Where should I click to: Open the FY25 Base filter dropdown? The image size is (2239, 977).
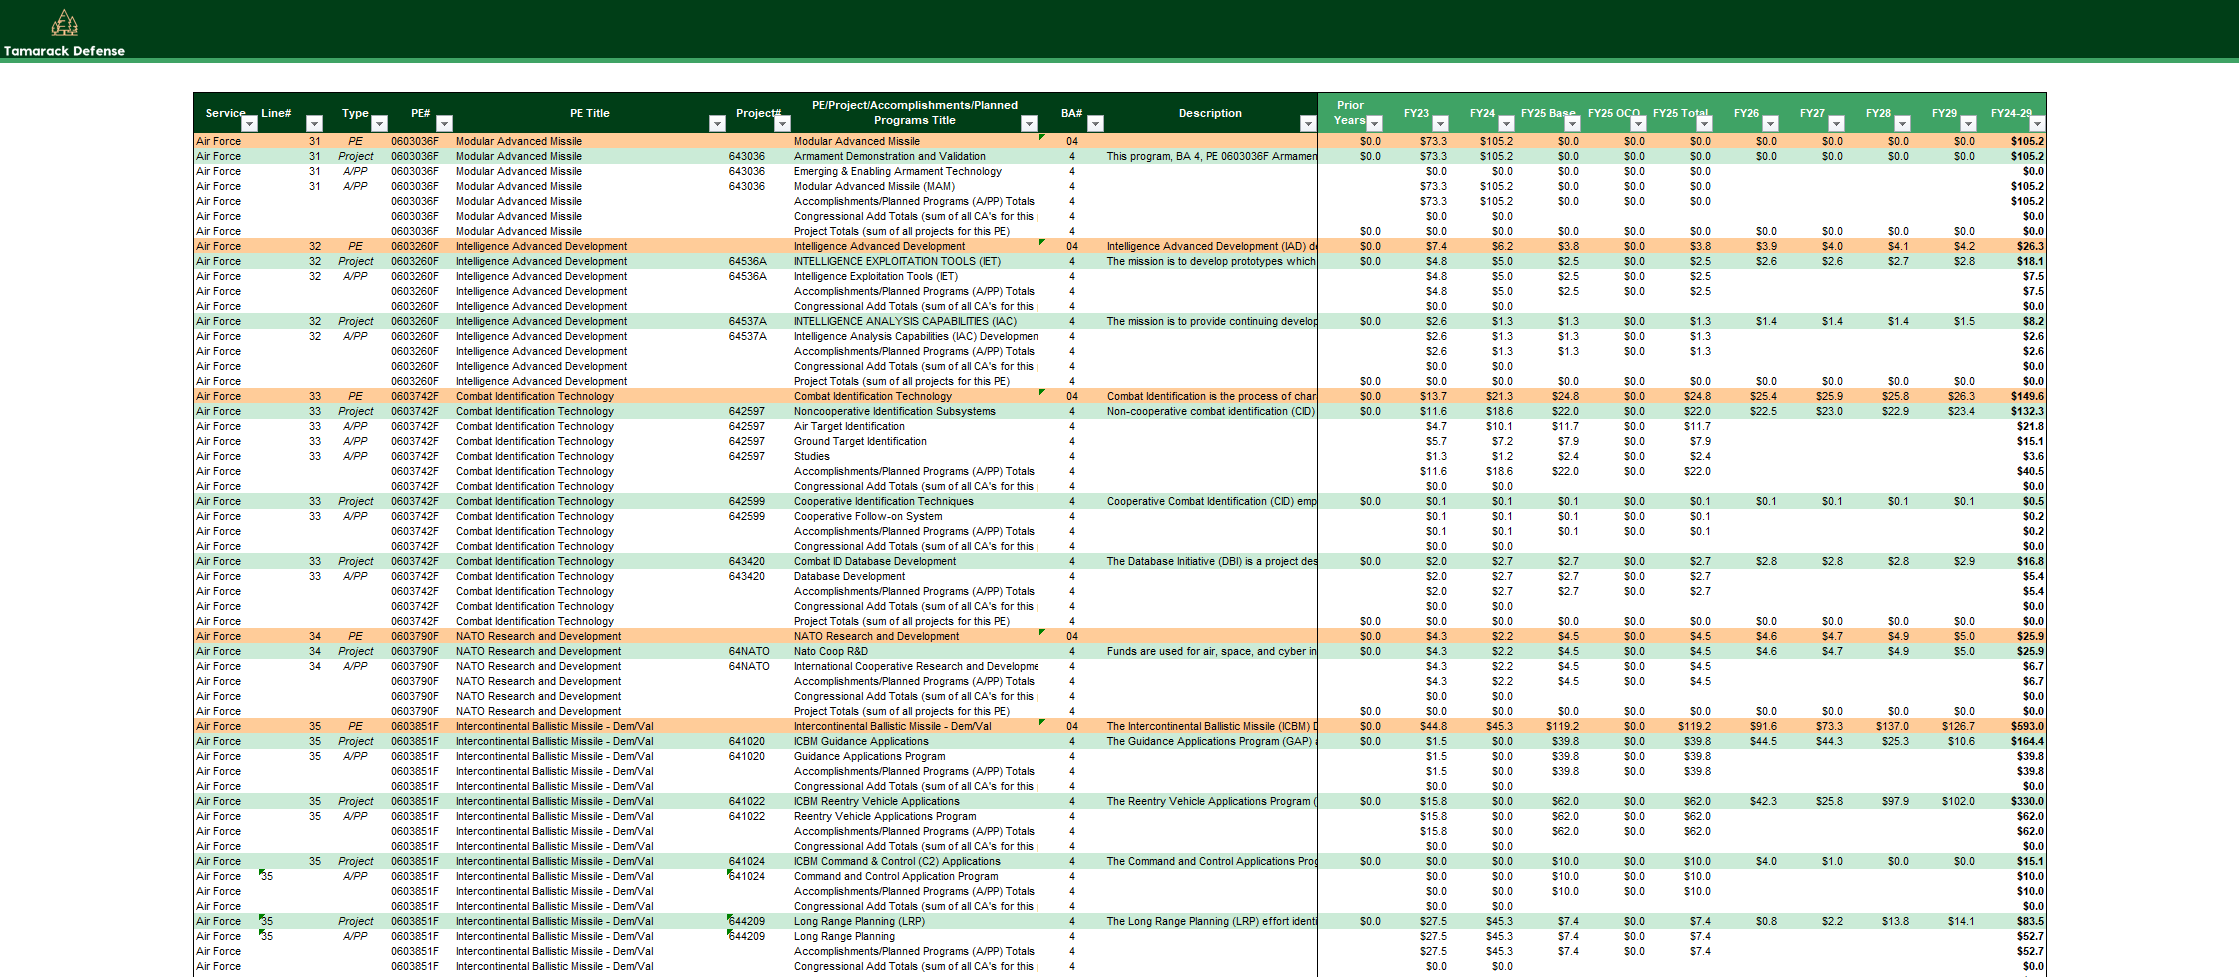pyautogui.click(x=1572, y=124)
